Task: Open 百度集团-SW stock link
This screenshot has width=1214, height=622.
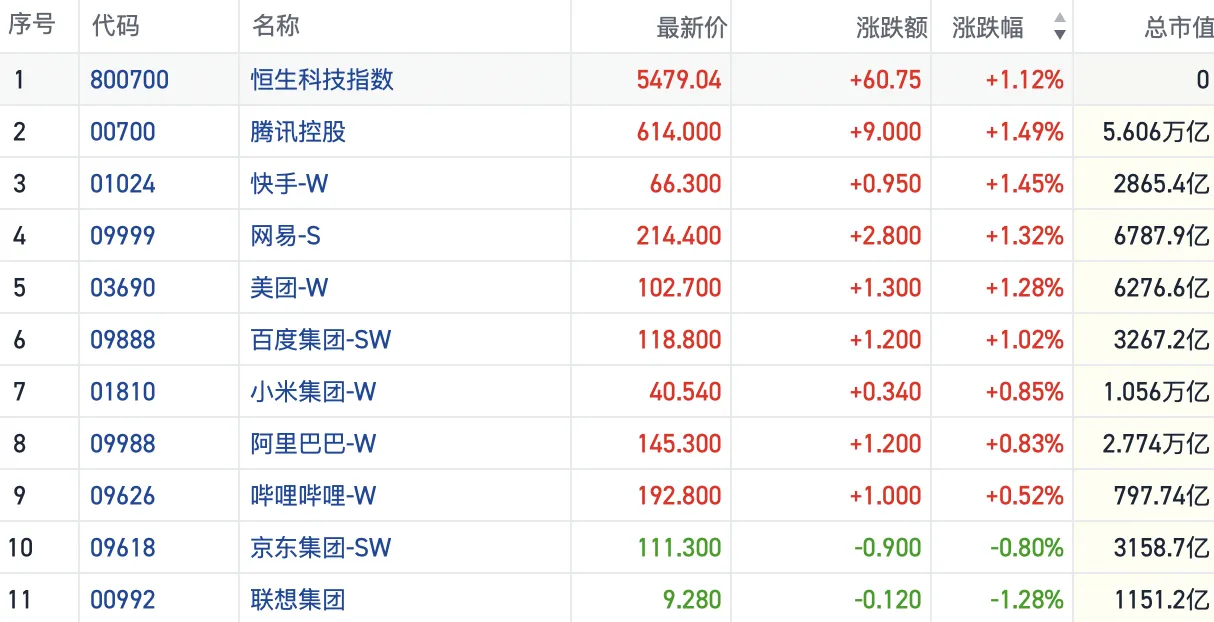Action: coord(320,340)
